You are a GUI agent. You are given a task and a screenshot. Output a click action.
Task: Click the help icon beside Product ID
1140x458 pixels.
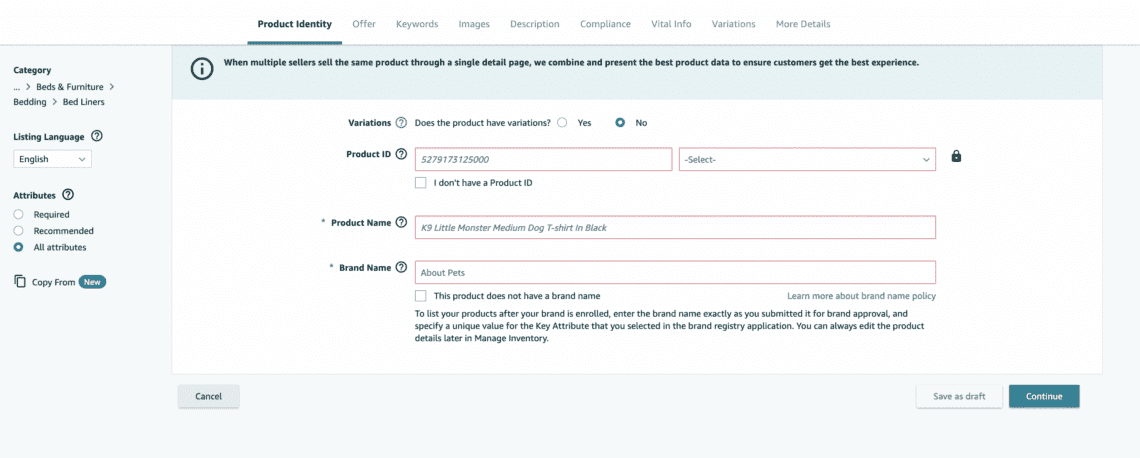401,155
